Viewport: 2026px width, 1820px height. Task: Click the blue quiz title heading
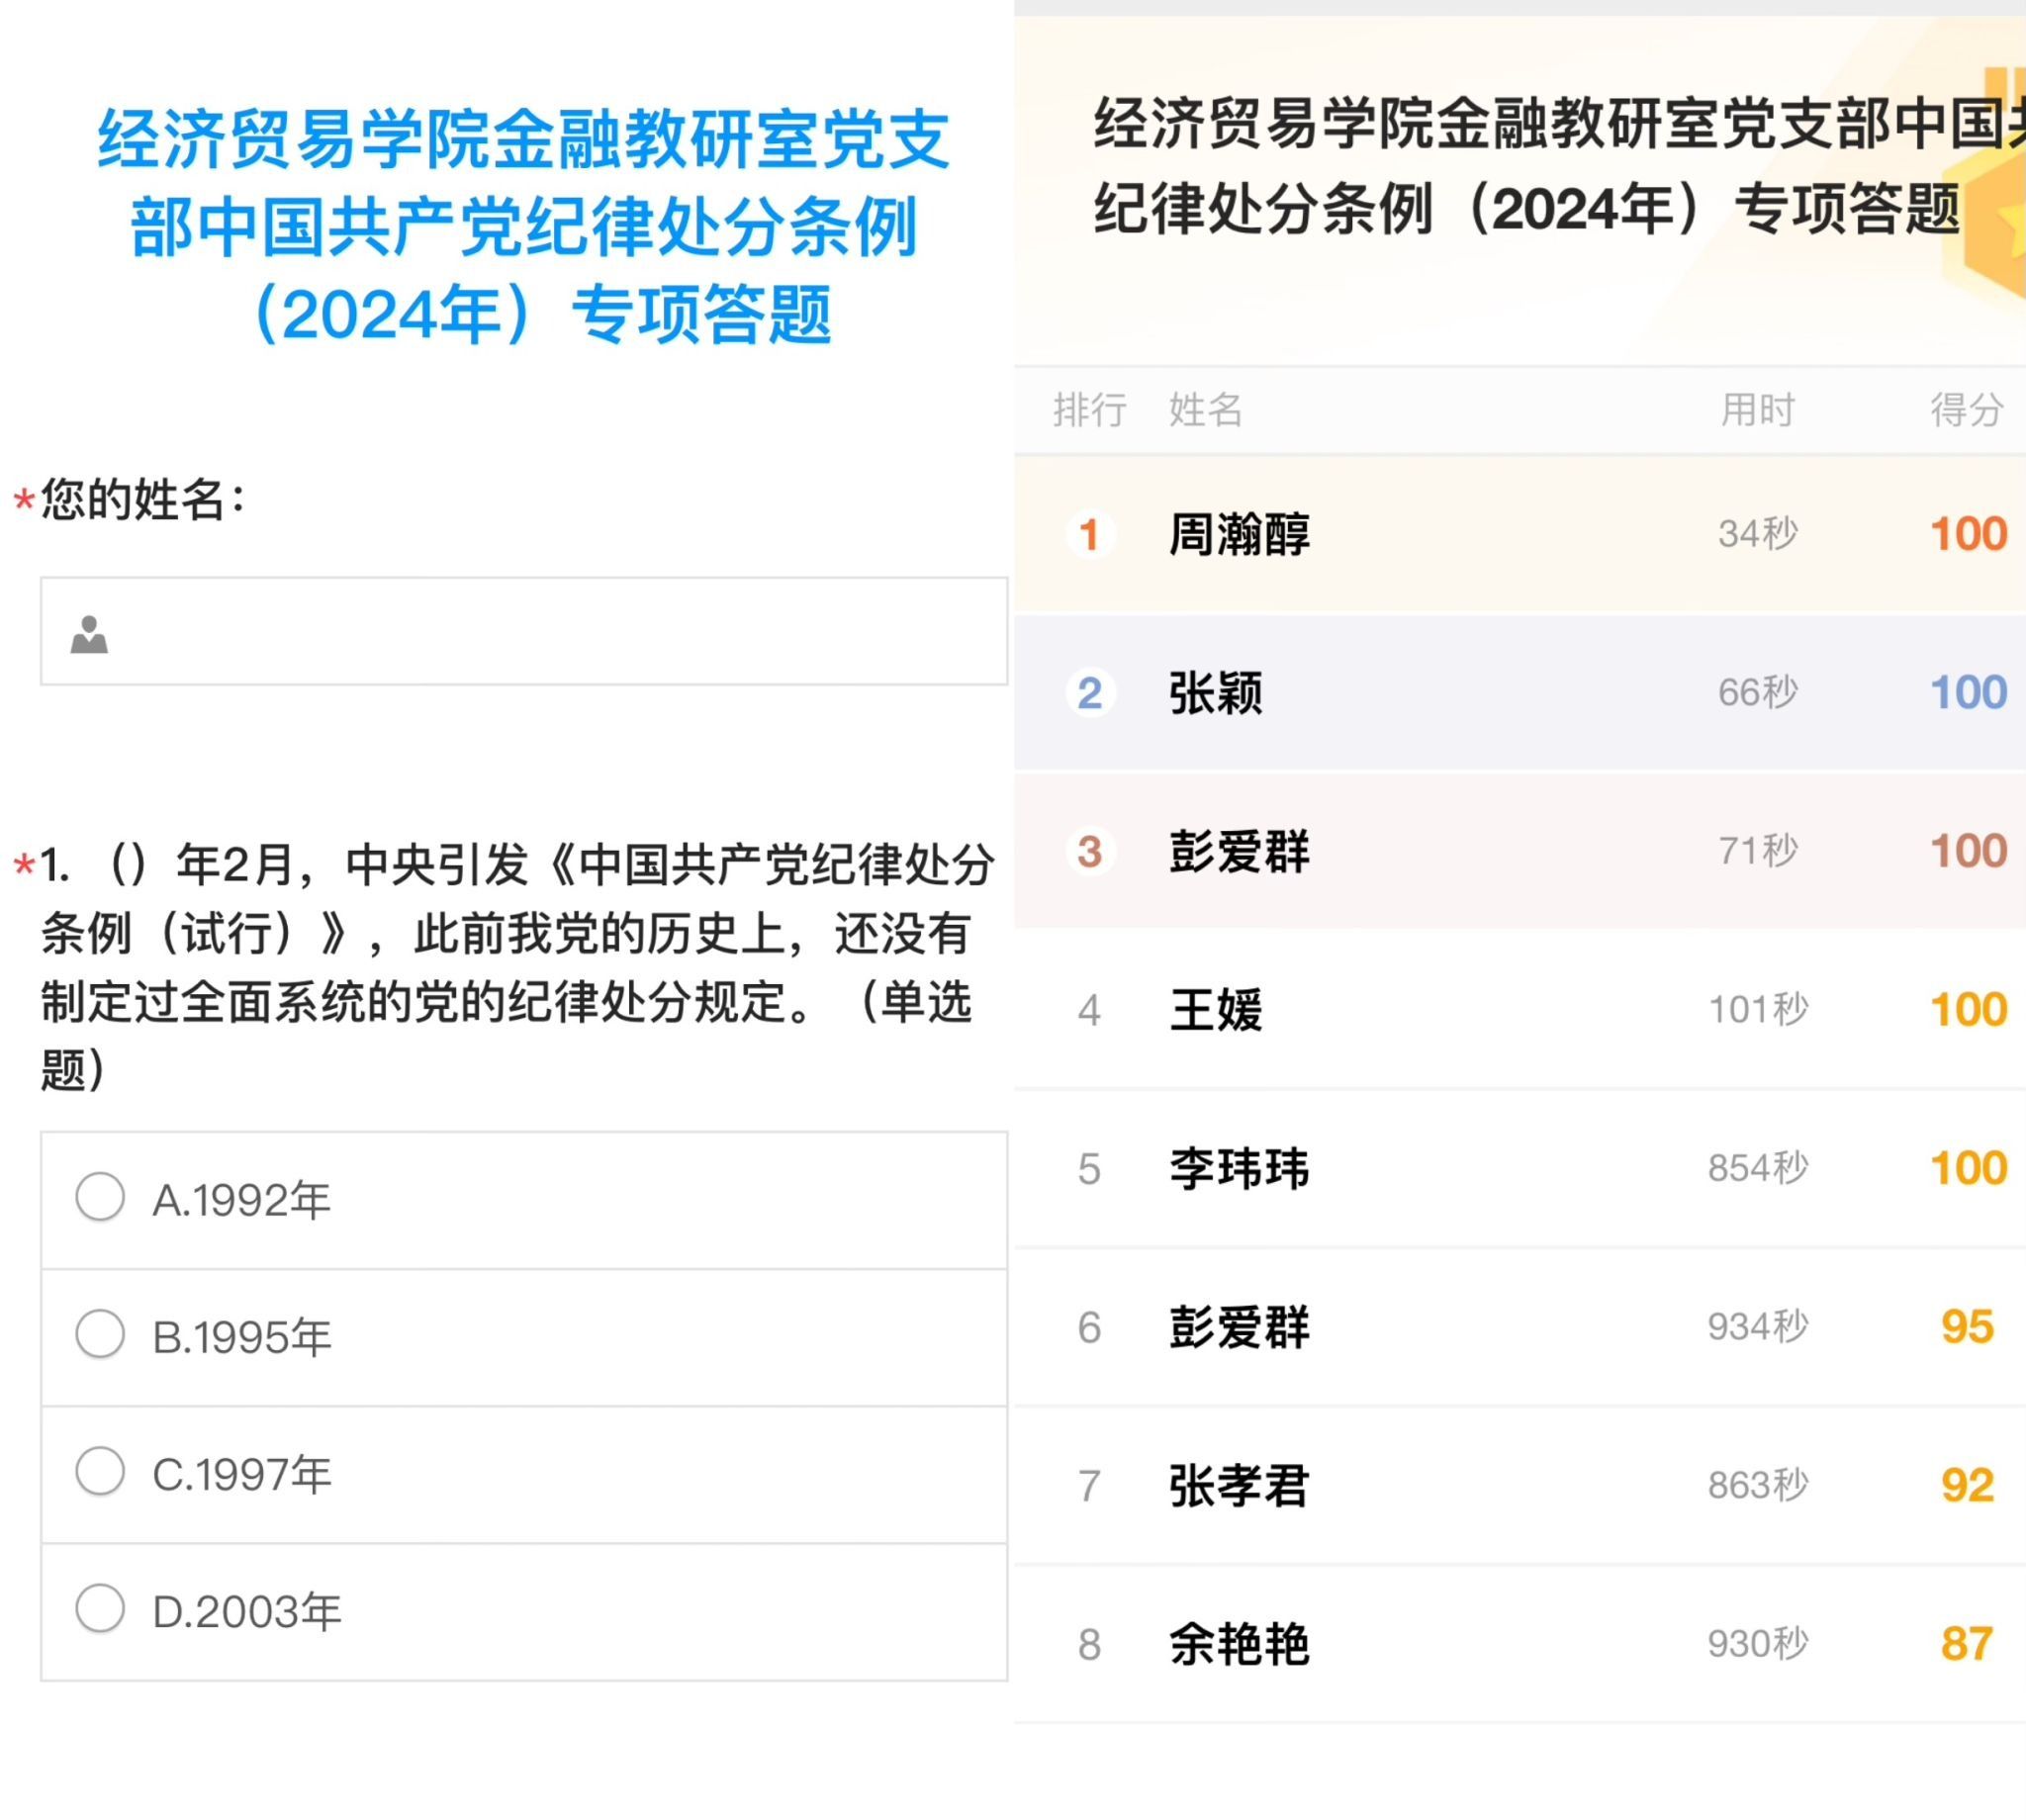coord(524,226)
